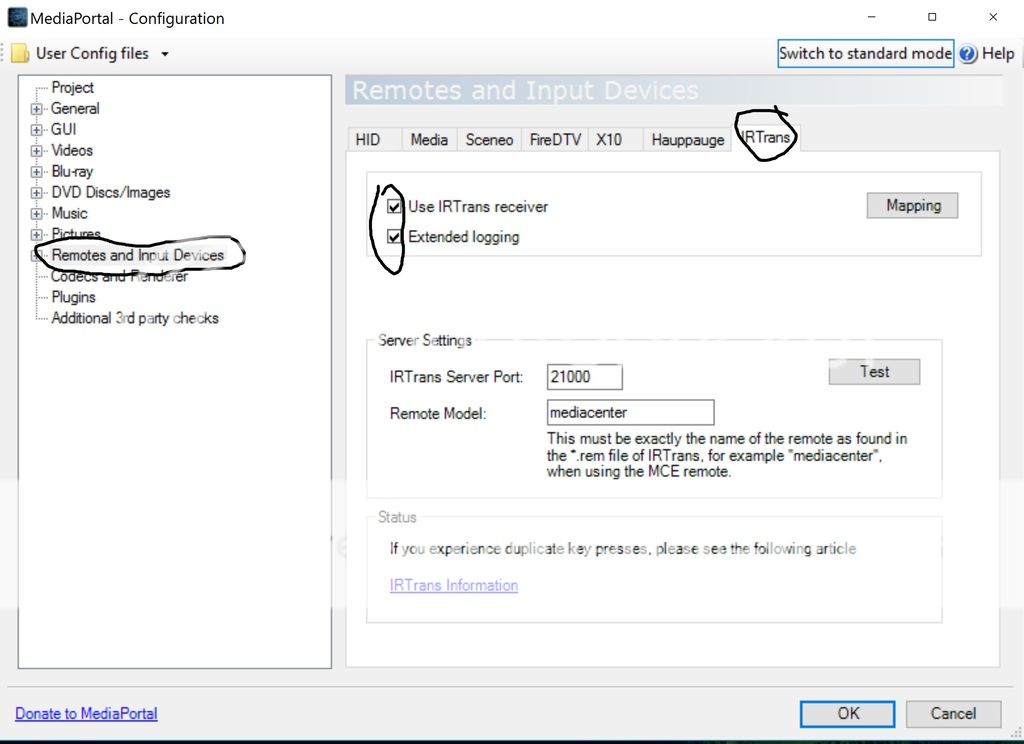Click the Test button in Server Settings

(874, 372)
